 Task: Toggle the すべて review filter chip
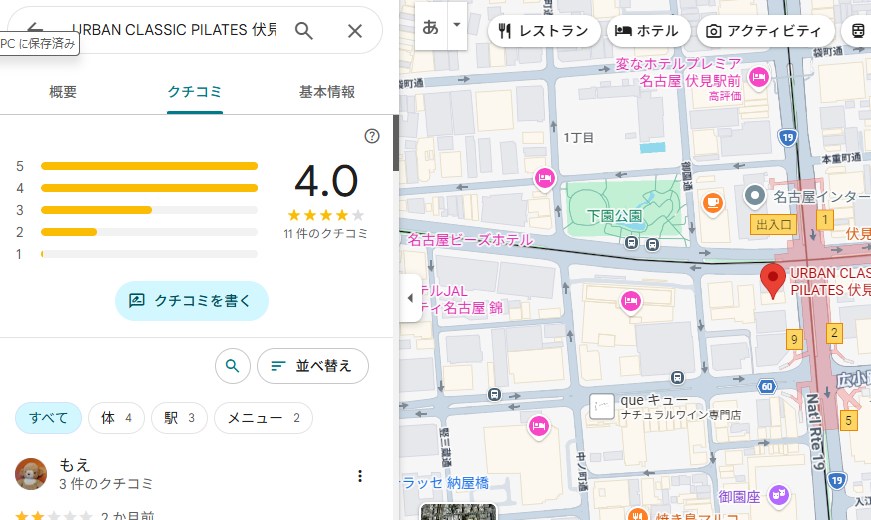click(x=48, y=418)
